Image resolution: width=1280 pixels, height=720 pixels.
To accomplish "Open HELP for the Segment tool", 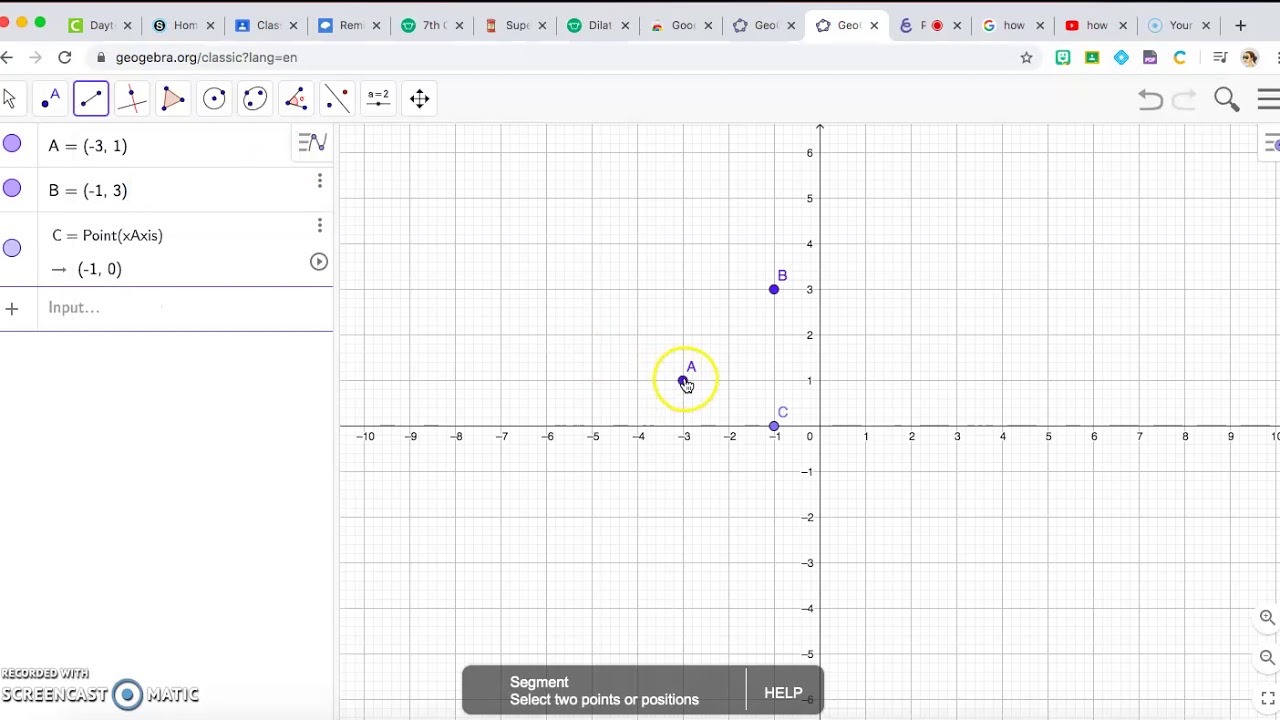I will tap(783, 692).
